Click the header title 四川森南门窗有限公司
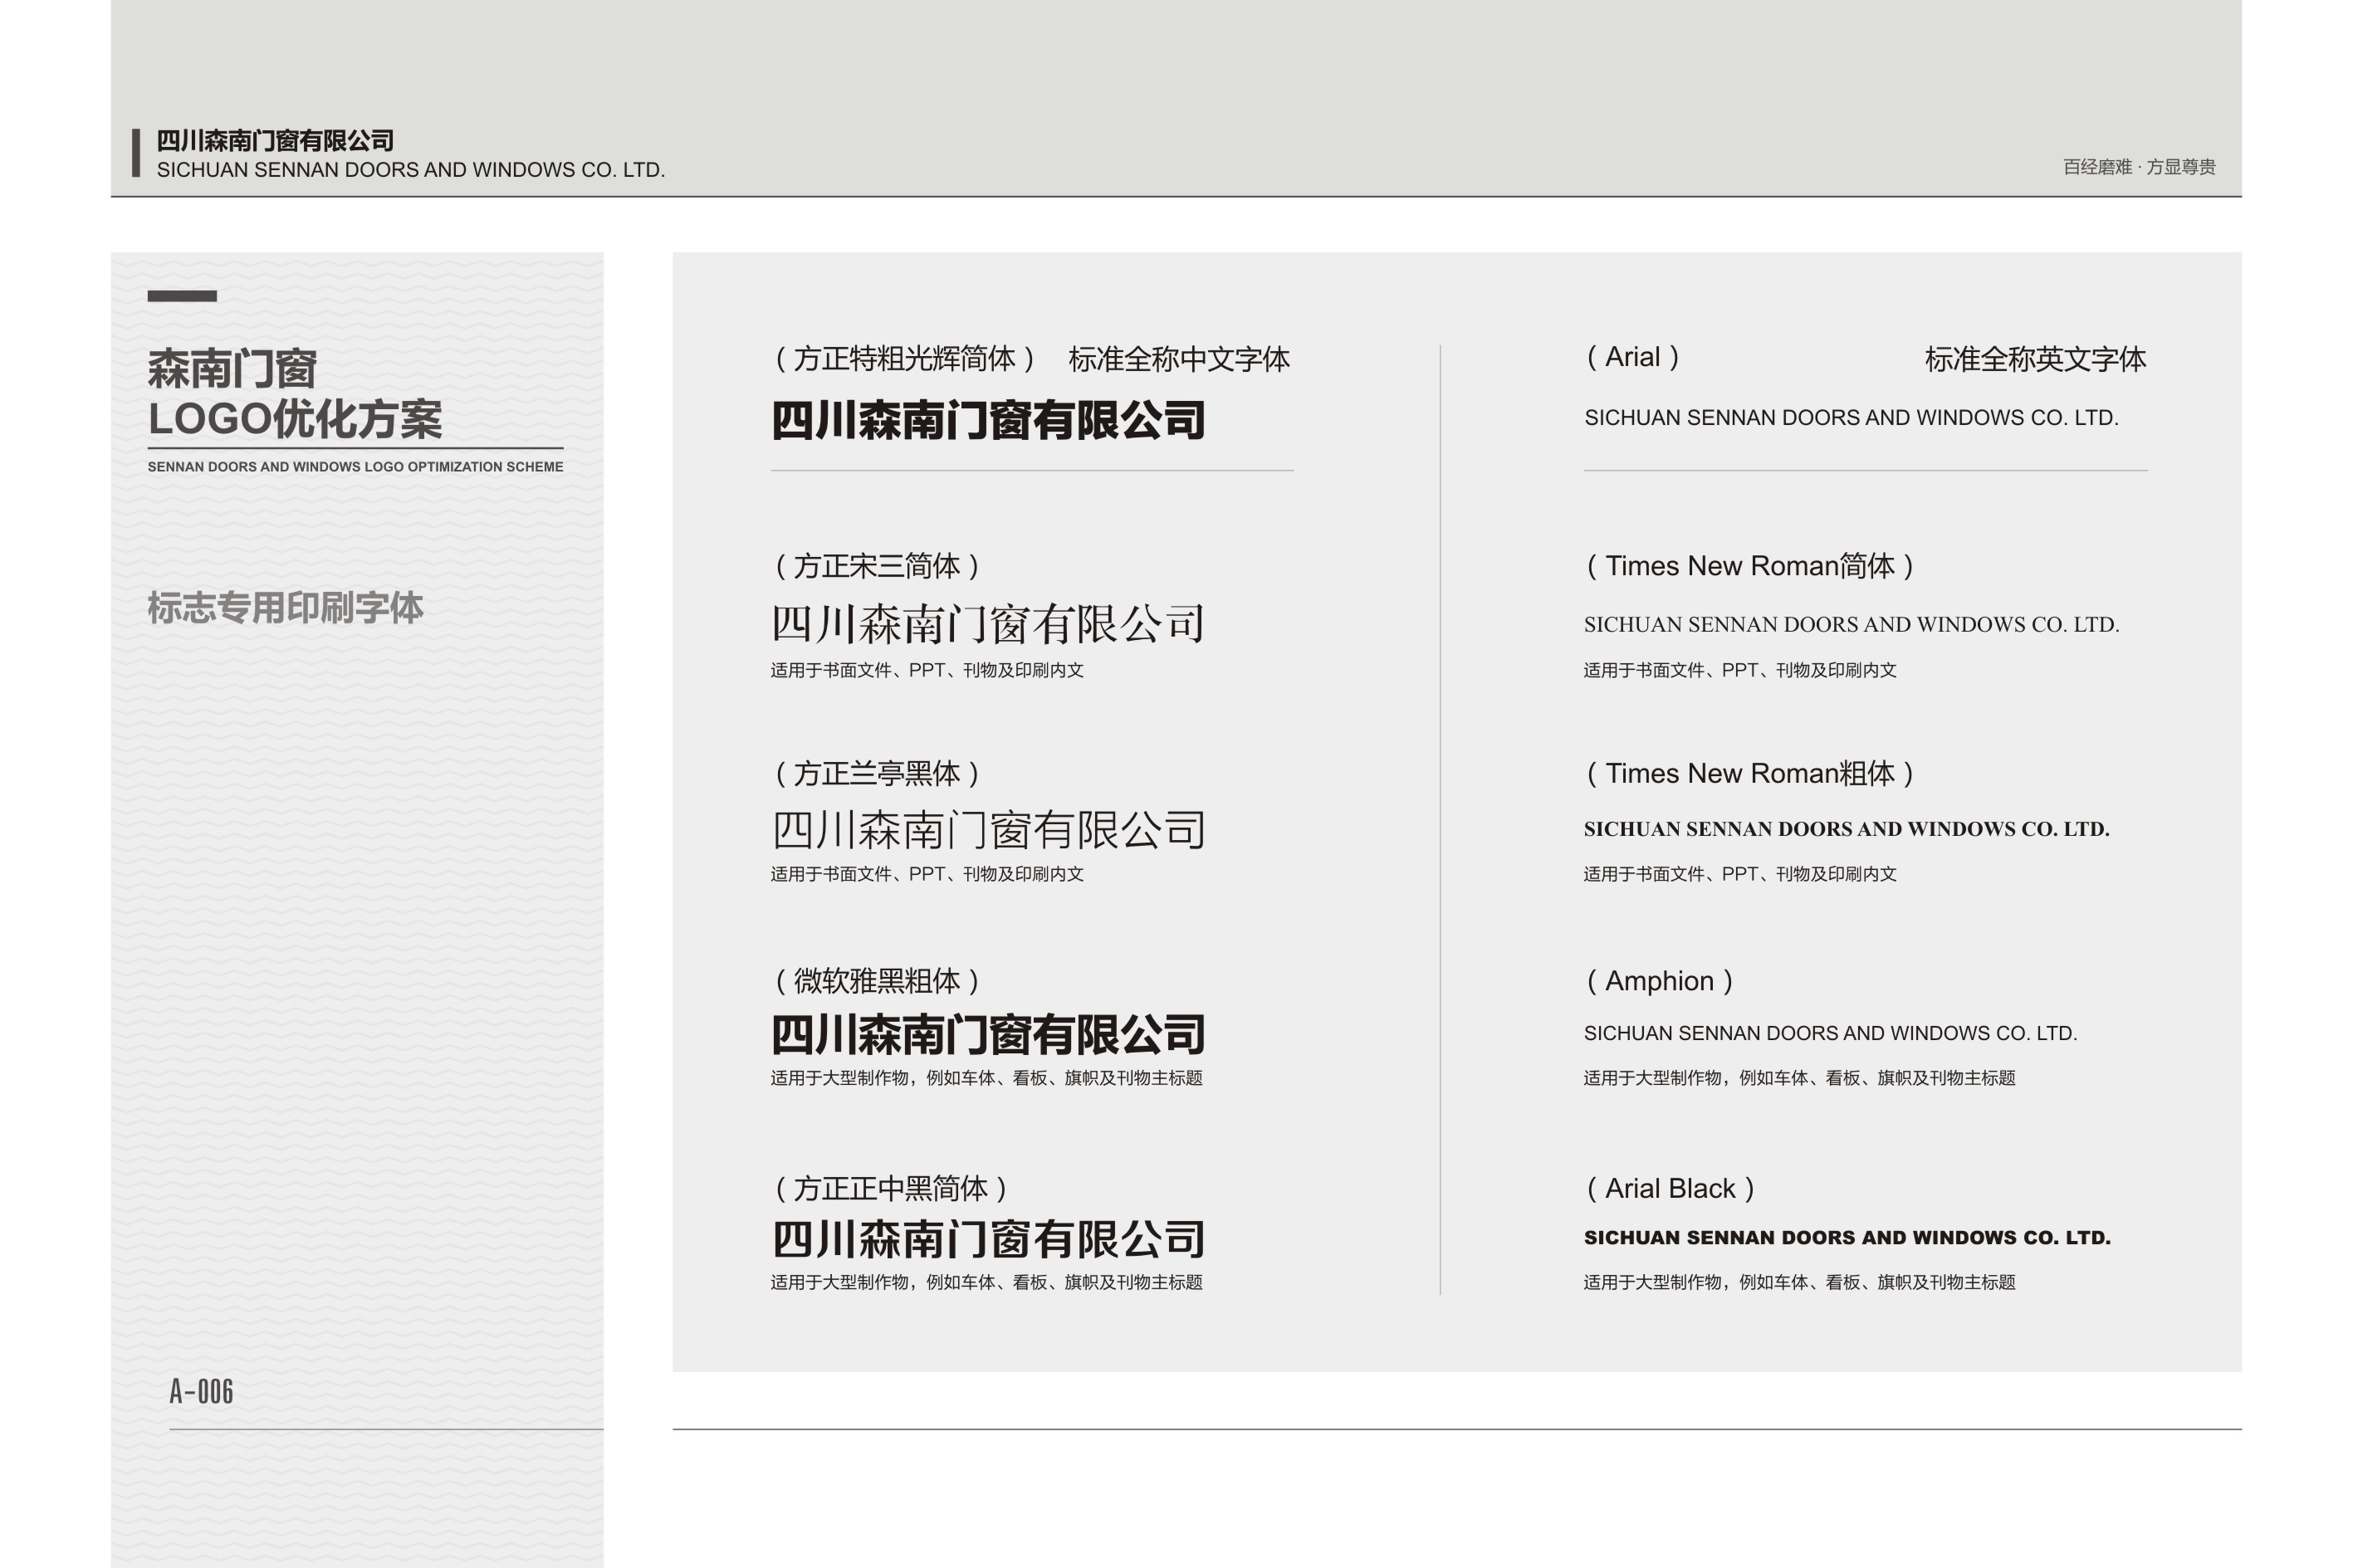Viewport: 2353px width, 1568px height. click(275, 141)
